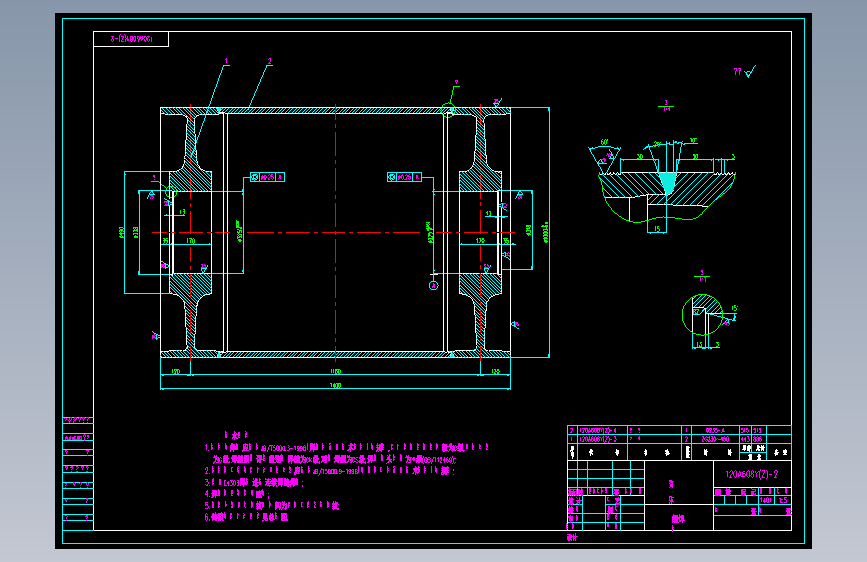
Task: Click the detail callout circle on shell top right
Action: tap(448, 110)
